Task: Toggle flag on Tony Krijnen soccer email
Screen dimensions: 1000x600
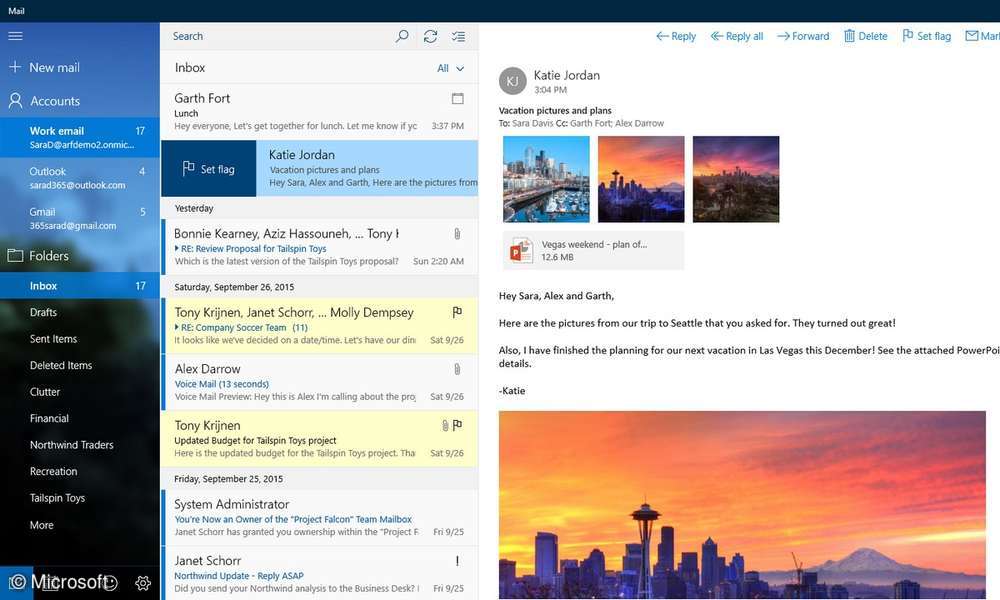Action: point(457,312)
